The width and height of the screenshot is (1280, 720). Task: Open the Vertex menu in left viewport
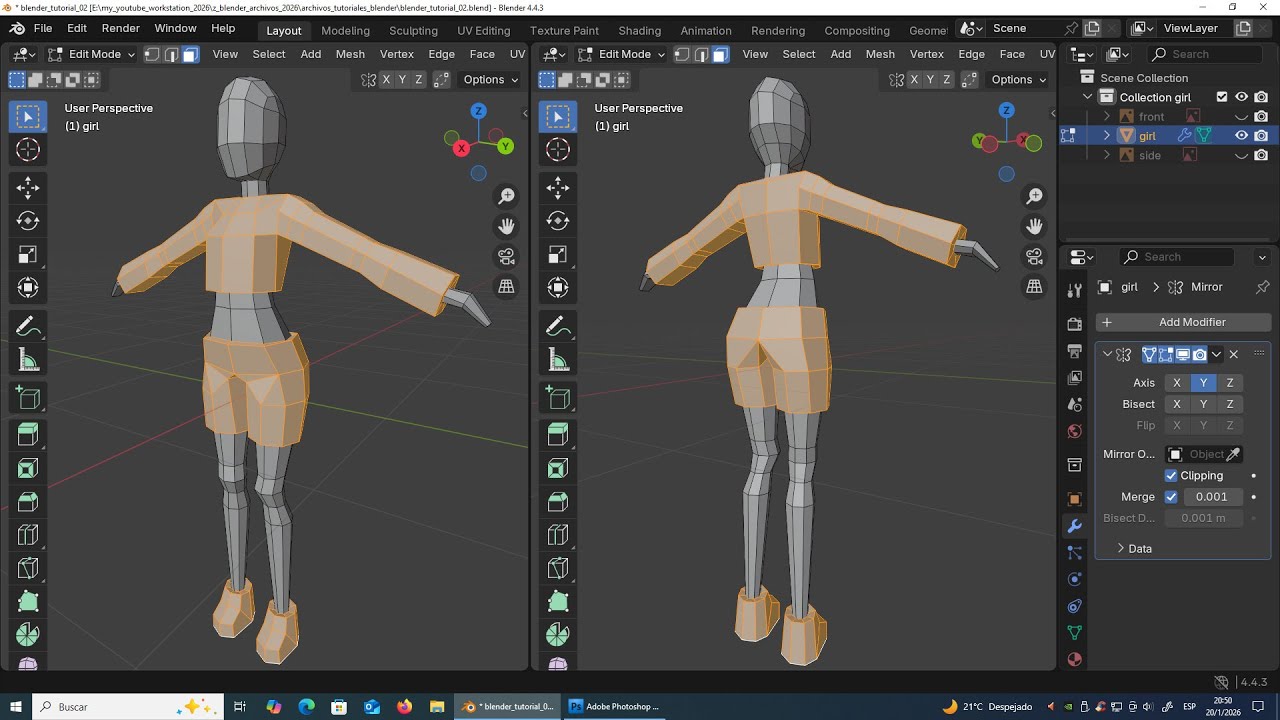[397, 54]
